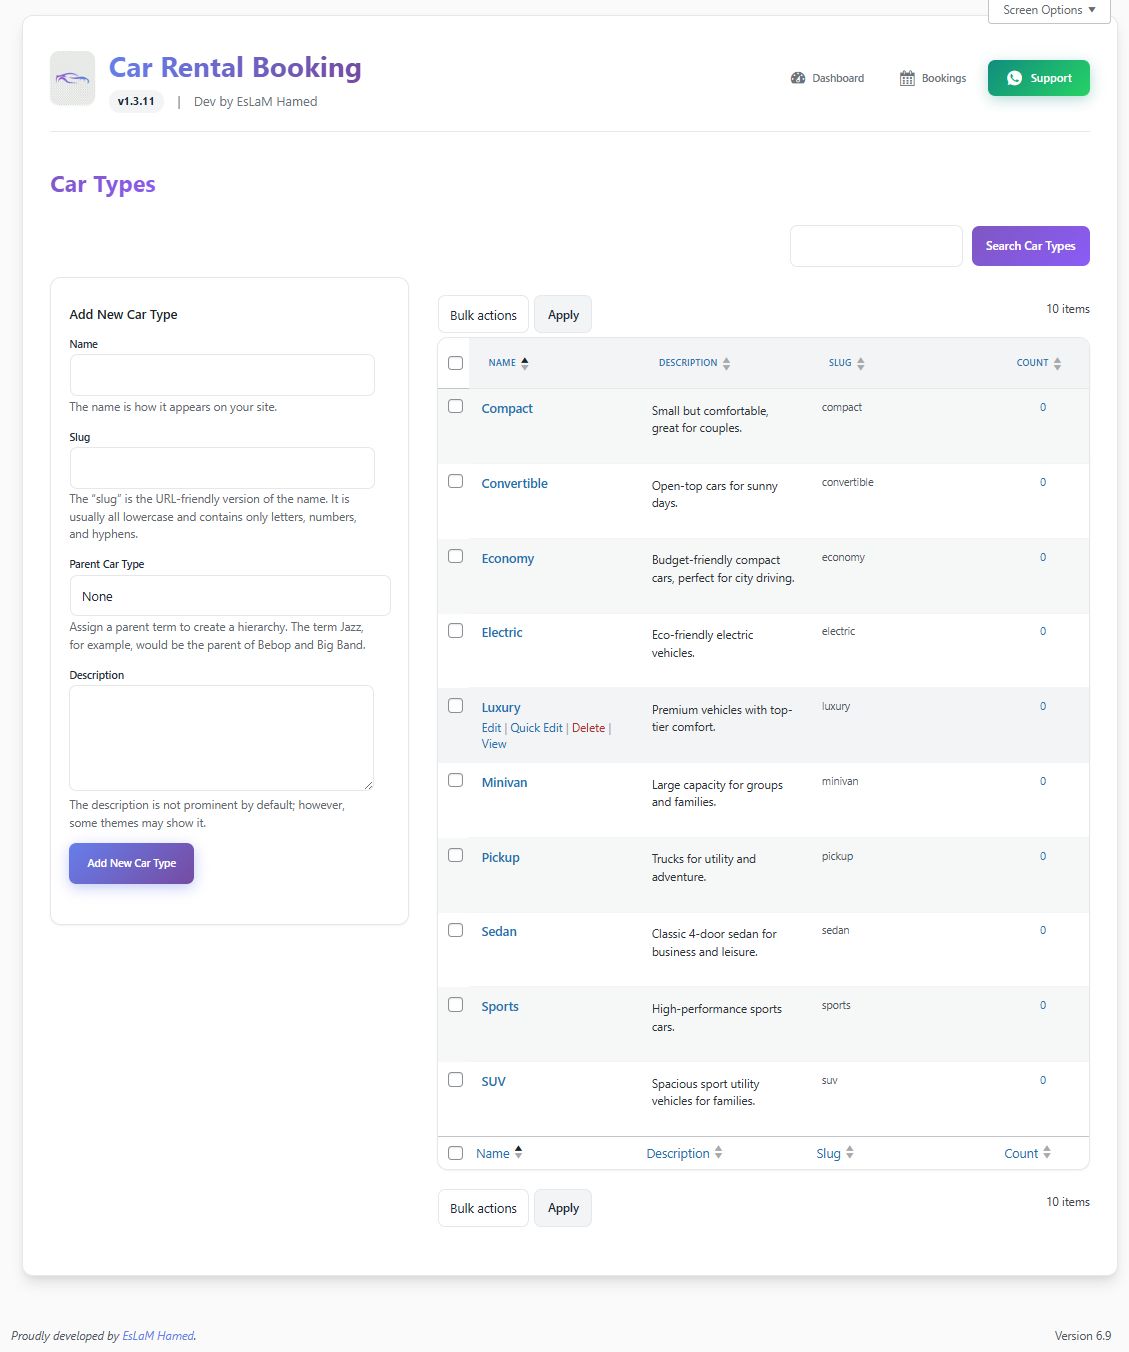Sort by Count using header sort arrows
The height and width of the screenshot is (1352, 1129).
(x=1057, y=363)
